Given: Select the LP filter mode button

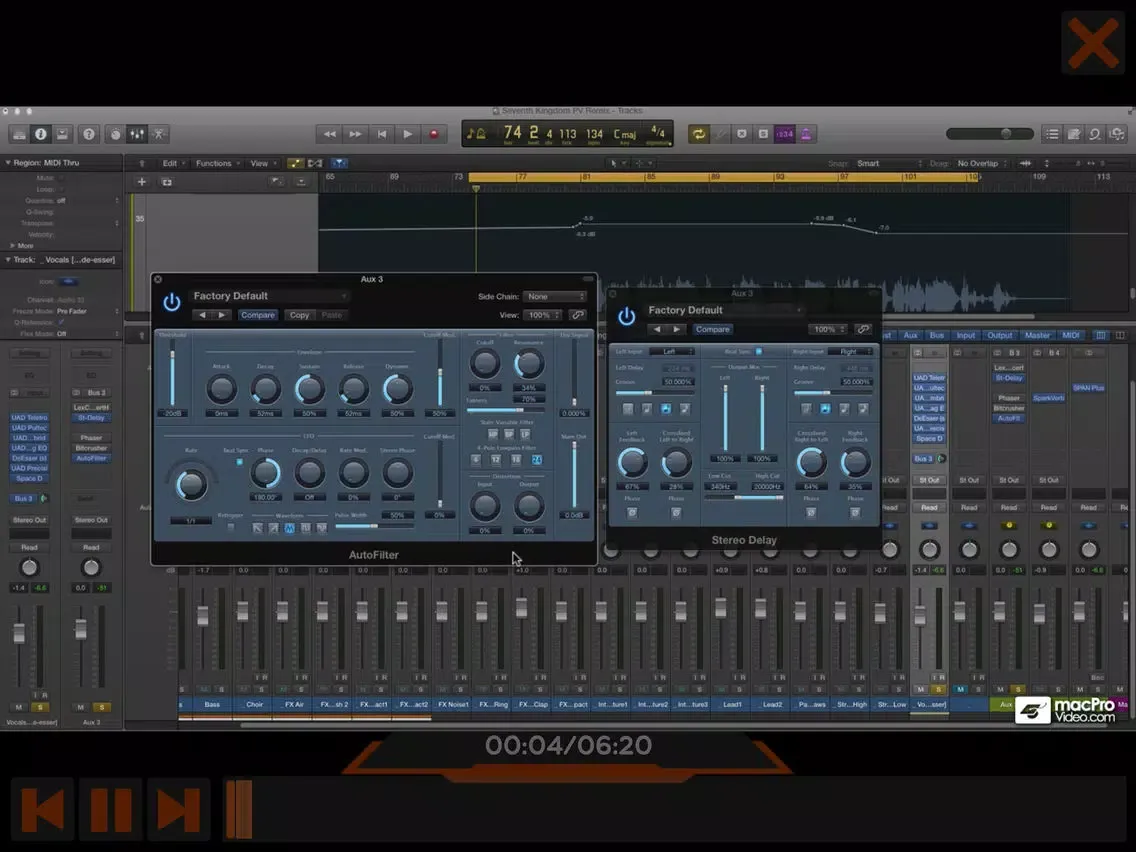Looking at the screenshot, I should tap(525, 435).
